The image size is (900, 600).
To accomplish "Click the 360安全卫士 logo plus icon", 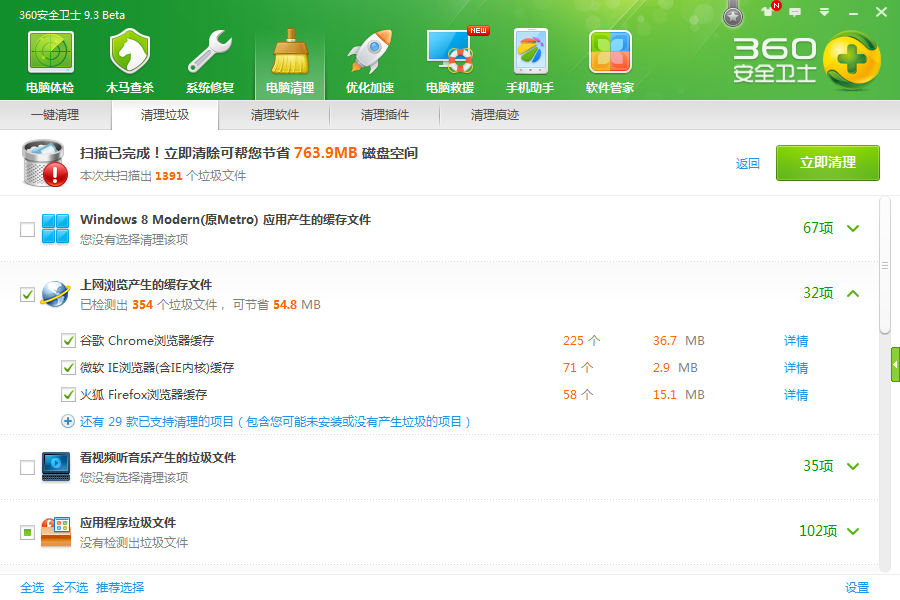I will [851, 60].
